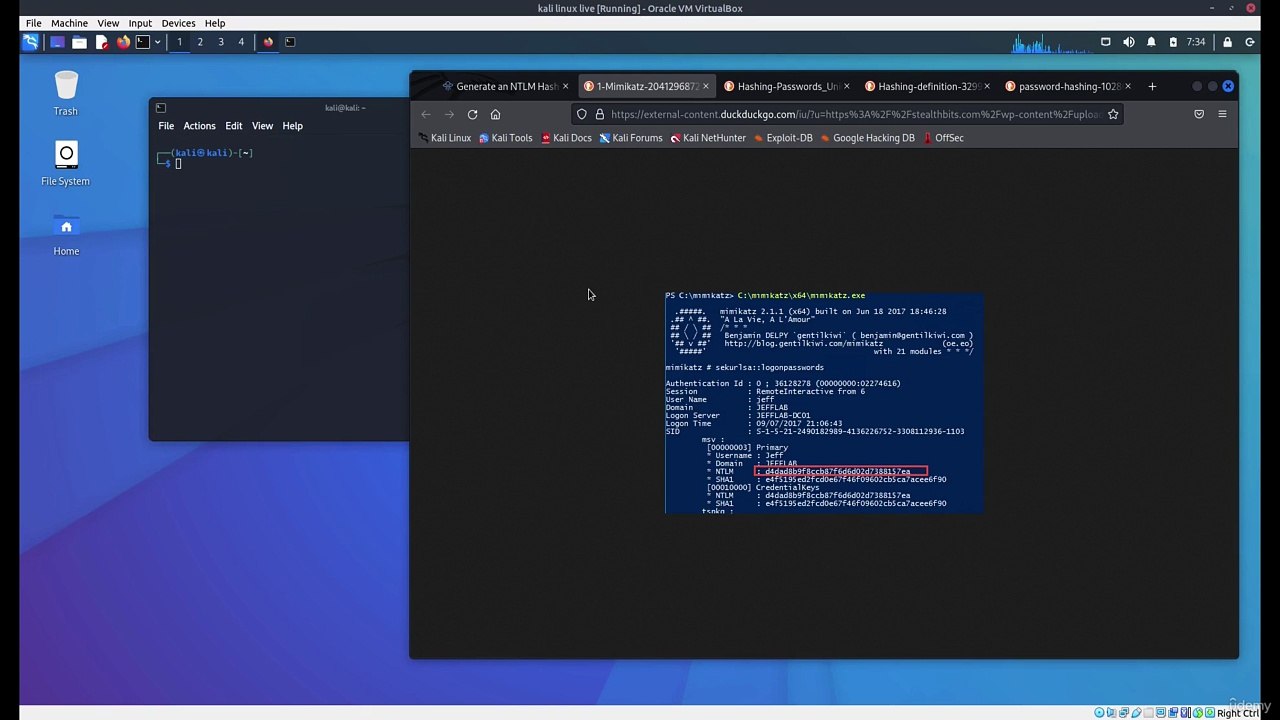Screen dimensions: 1280x720
Task: Switch to the Hashing-definition tab
Action: click(927, 86)
